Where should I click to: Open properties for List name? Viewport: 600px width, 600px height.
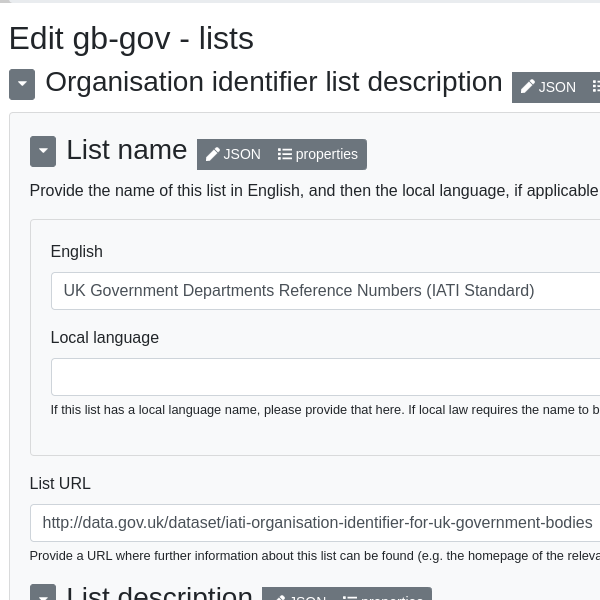click(x=318, y=154)
